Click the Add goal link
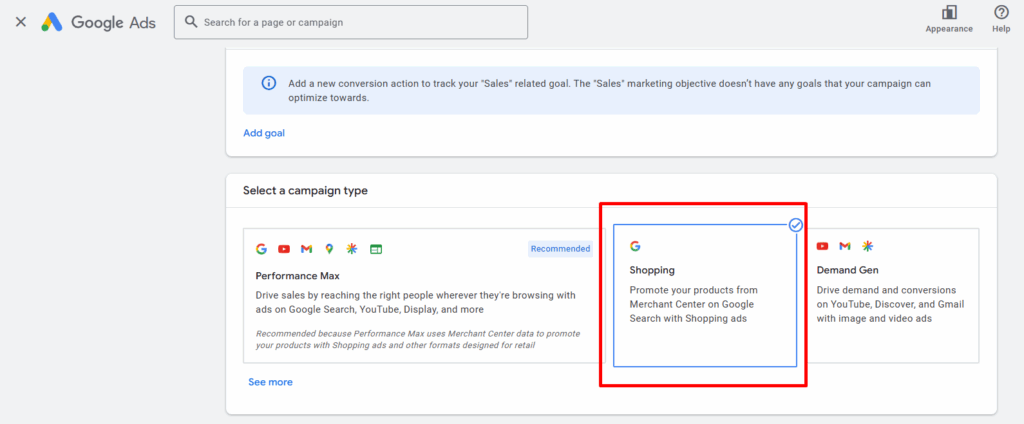The width and height of the screenshot is (1024, 424). [x=264, y=133]
